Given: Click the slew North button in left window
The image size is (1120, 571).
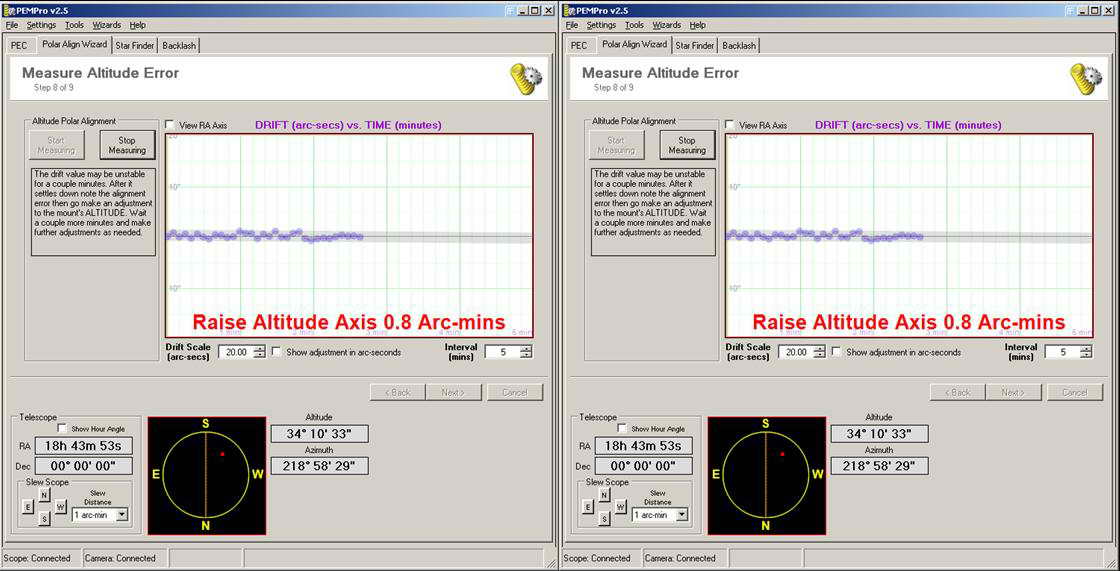Looking at the screenshot, I should (44, 494).
